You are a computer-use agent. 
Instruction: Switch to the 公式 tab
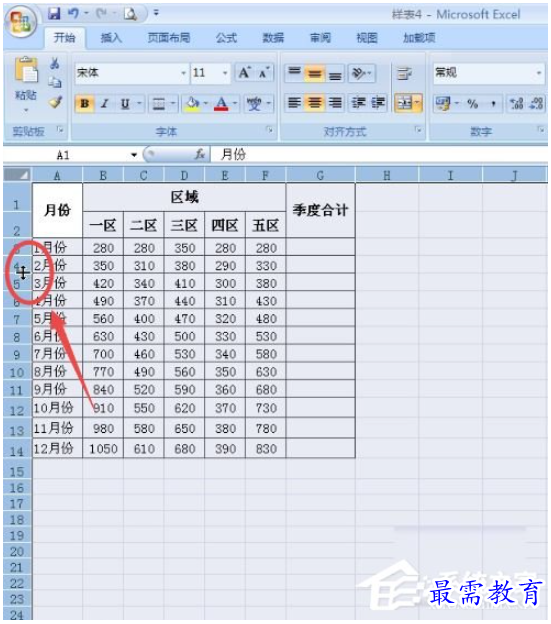pyautogui.click(x=226, y=38)
